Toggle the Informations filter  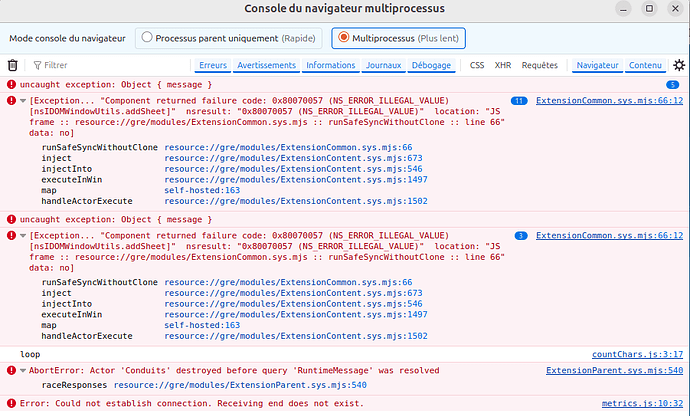tap(330, 65)
